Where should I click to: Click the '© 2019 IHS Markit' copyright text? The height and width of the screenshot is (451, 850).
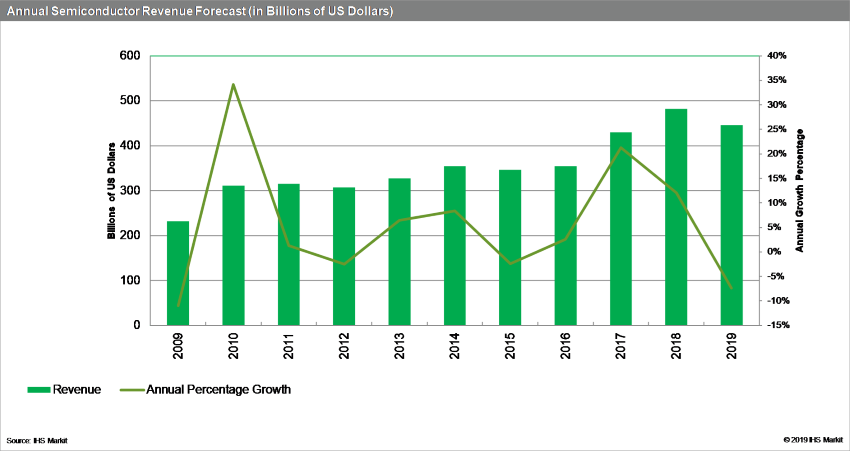pyautogui.click(x=813, y=441)
